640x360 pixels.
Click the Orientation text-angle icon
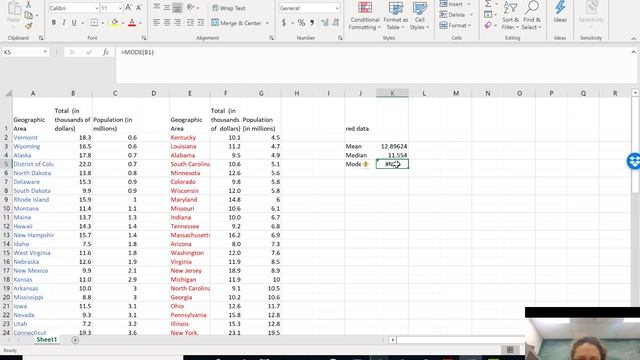190,7
